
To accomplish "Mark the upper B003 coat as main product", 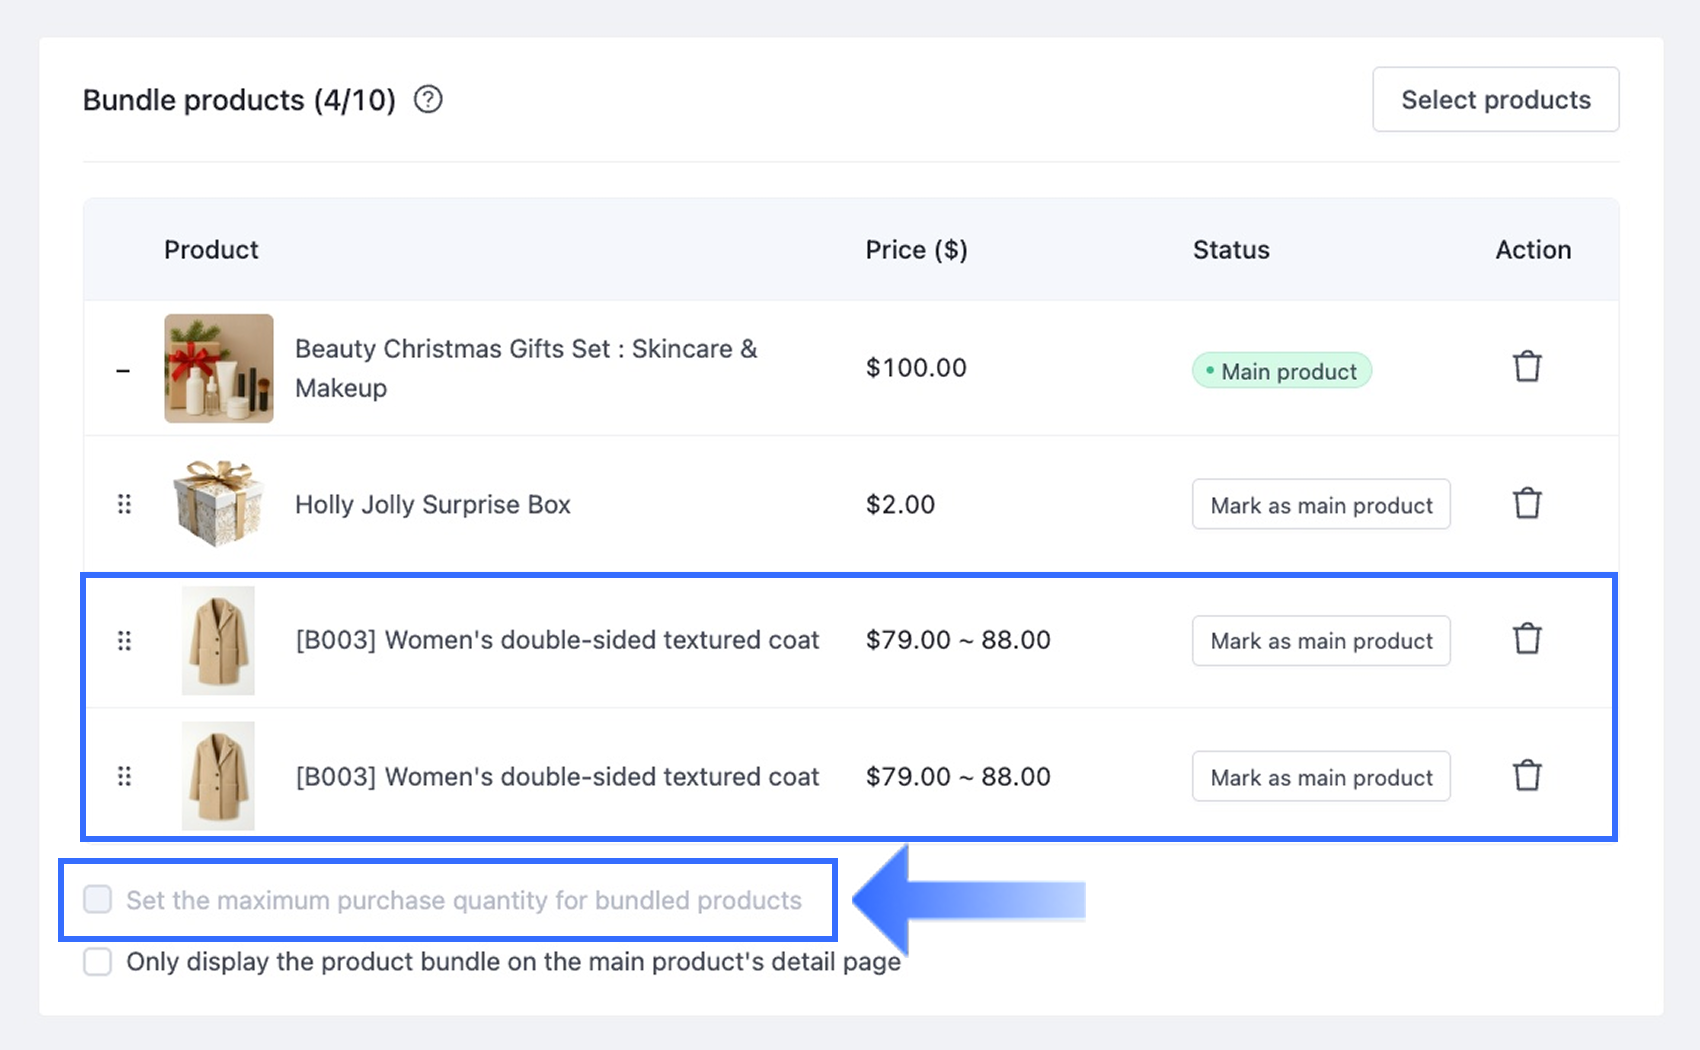I will click(x=1321, y=641).
